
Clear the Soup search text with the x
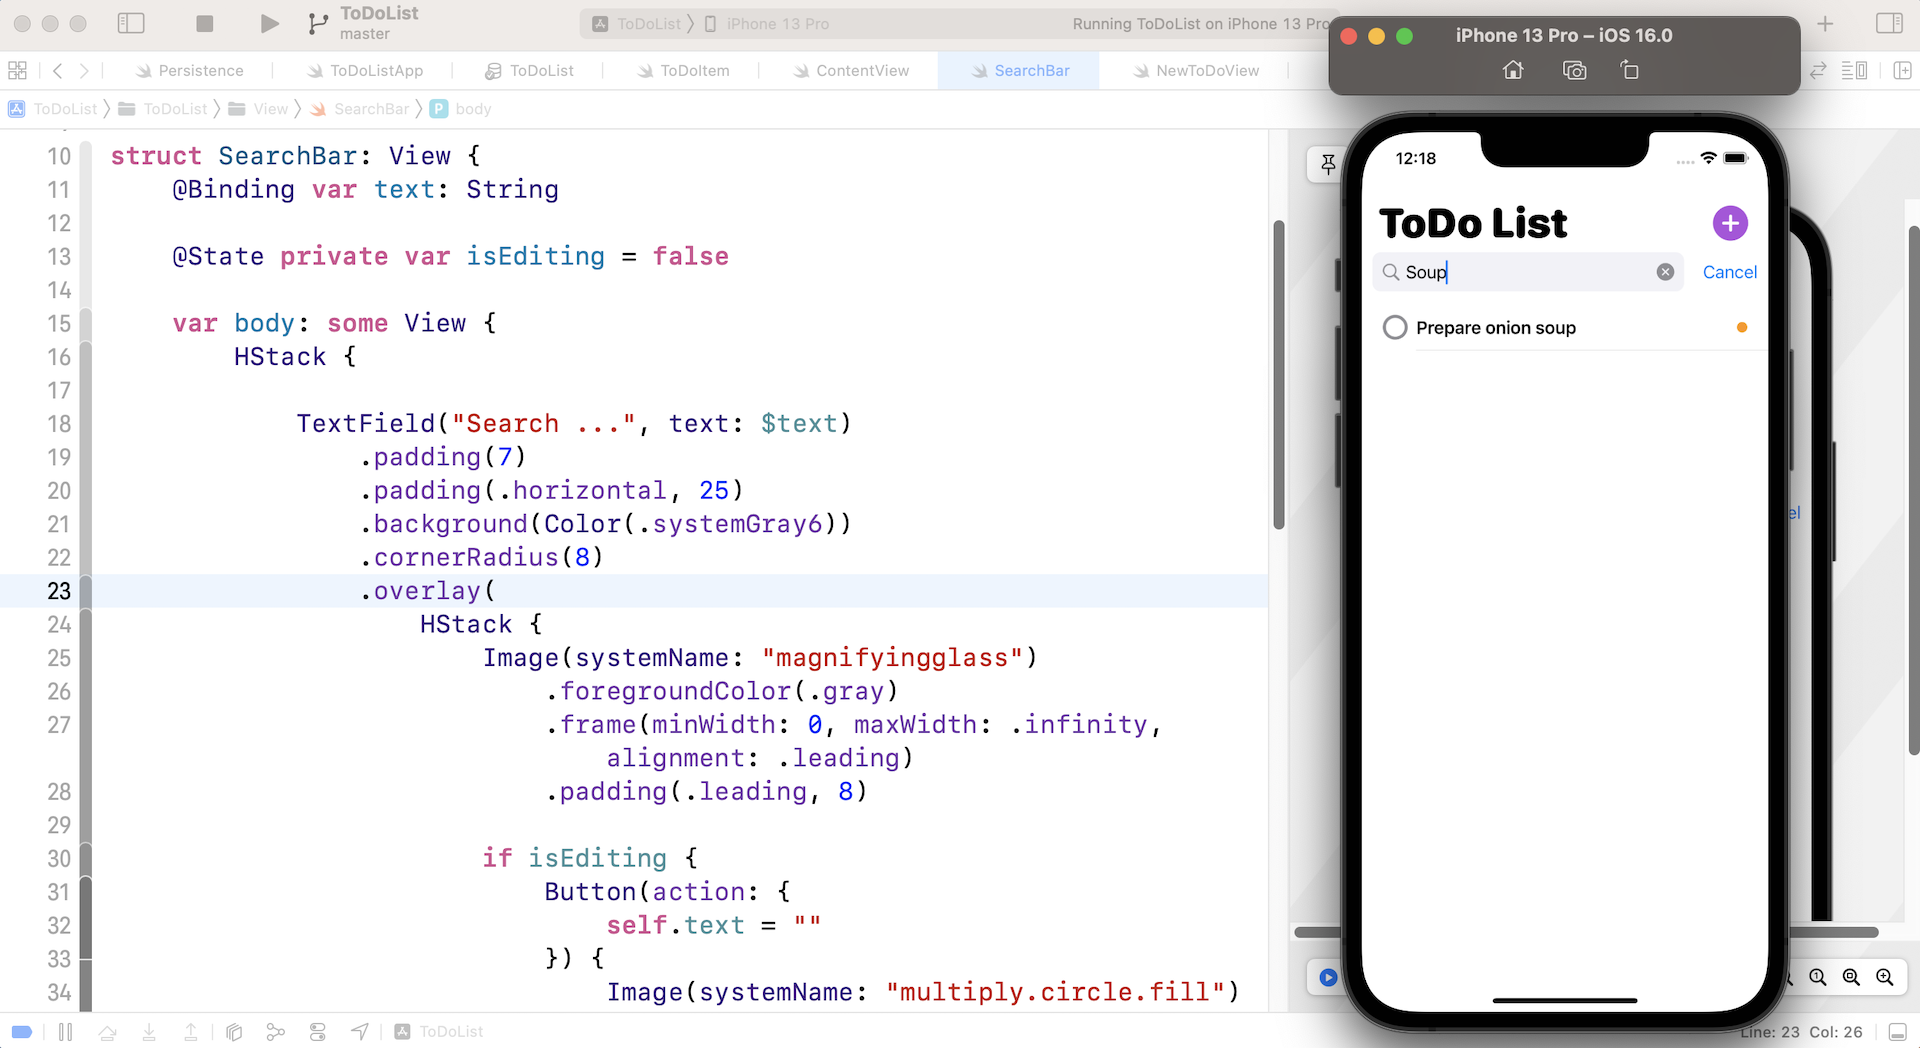(x=1664, y=271)
